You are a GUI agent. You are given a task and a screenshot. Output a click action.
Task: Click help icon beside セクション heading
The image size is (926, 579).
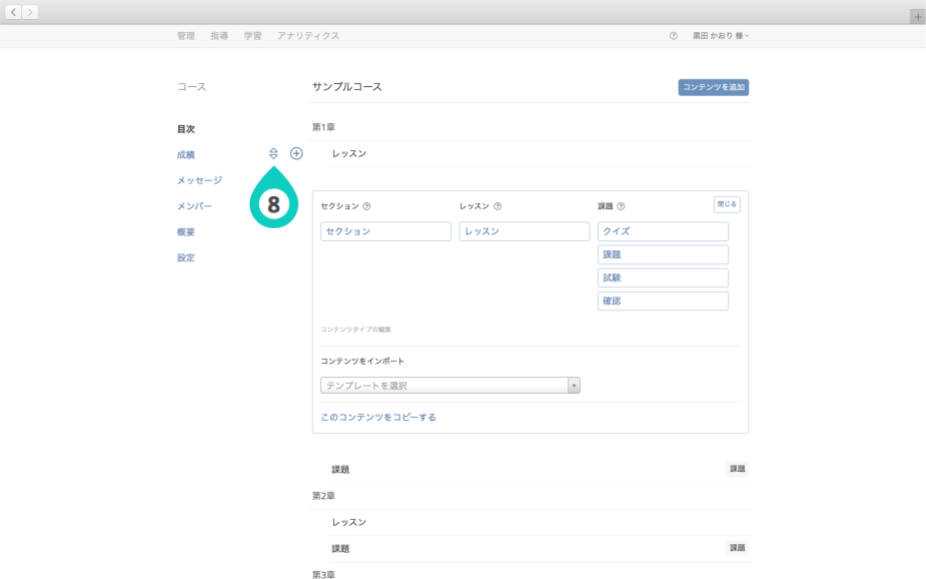click(x=367, y=207)
